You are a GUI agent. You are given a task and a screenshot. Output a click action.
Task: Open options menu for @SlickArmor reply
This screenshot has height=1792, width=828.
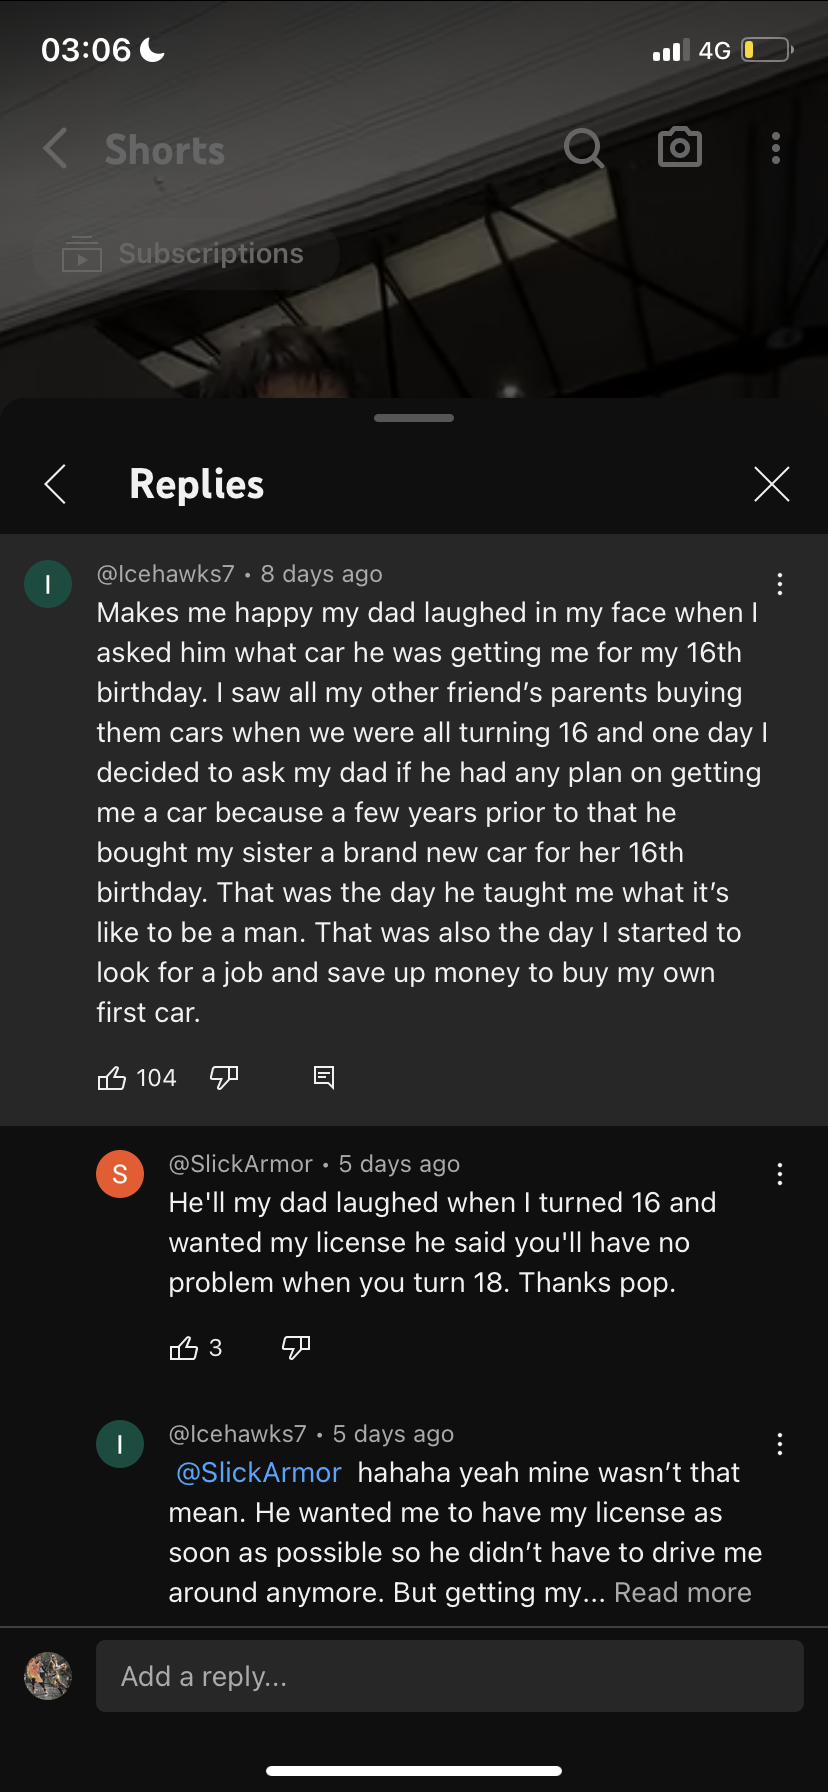[x=780, y=1174]
